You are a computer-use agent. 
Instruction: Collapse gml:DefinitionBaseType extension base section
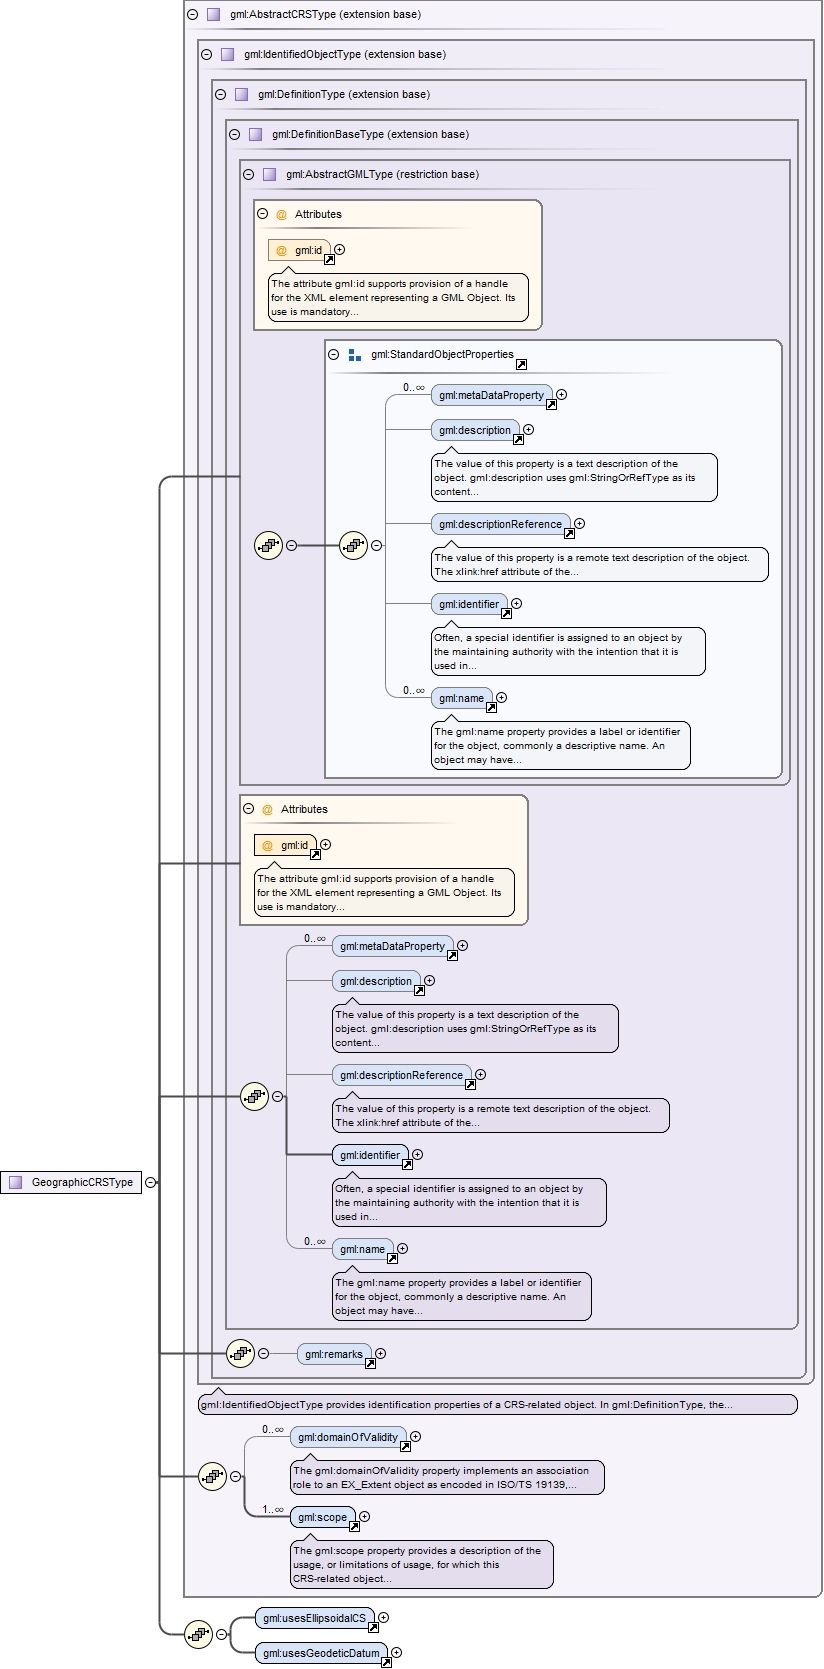[x=234, y=134]
